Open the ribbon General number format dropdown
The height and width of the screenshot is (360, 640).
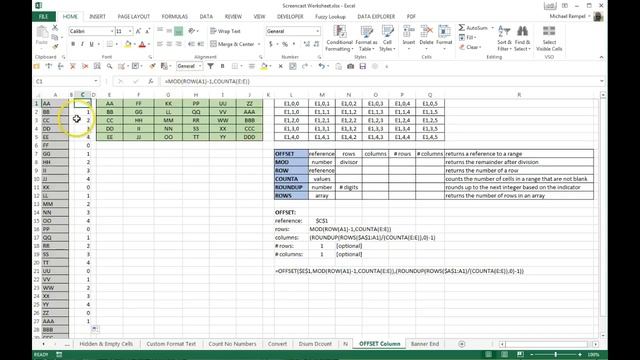(x=317, y=31)
